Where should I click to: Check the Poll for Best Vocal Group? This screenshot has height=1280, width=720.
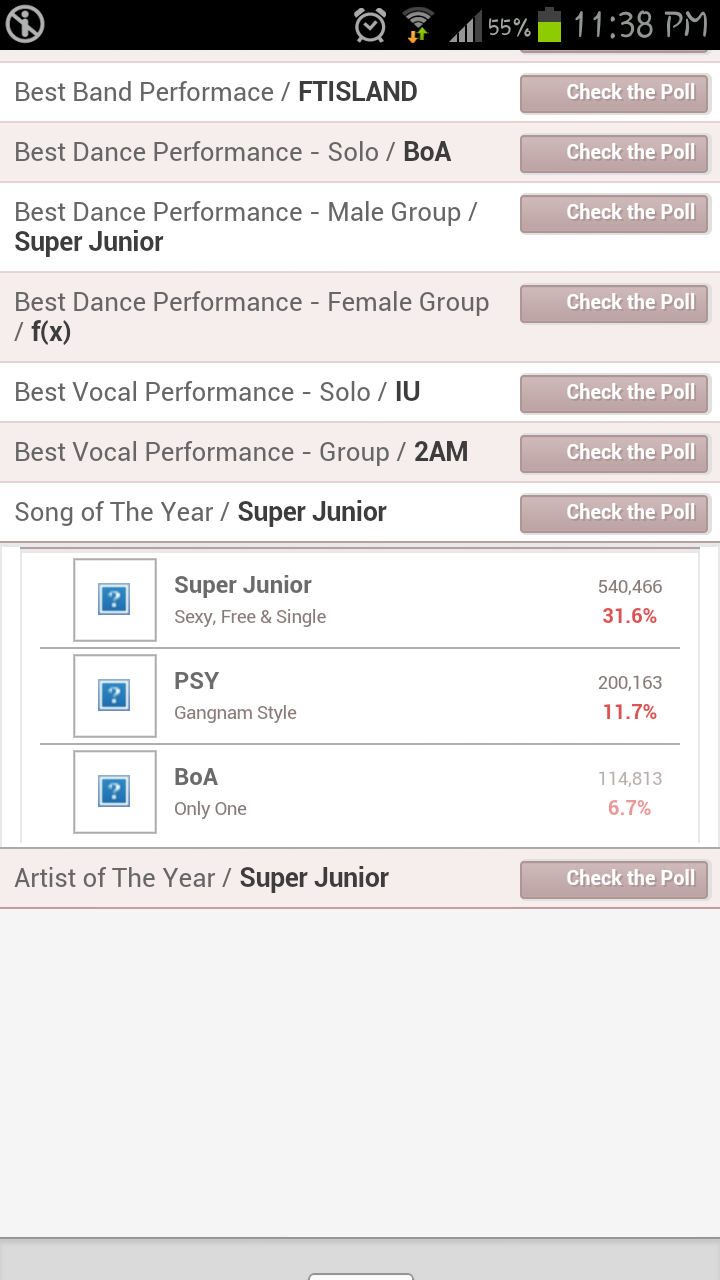point(614,453)
